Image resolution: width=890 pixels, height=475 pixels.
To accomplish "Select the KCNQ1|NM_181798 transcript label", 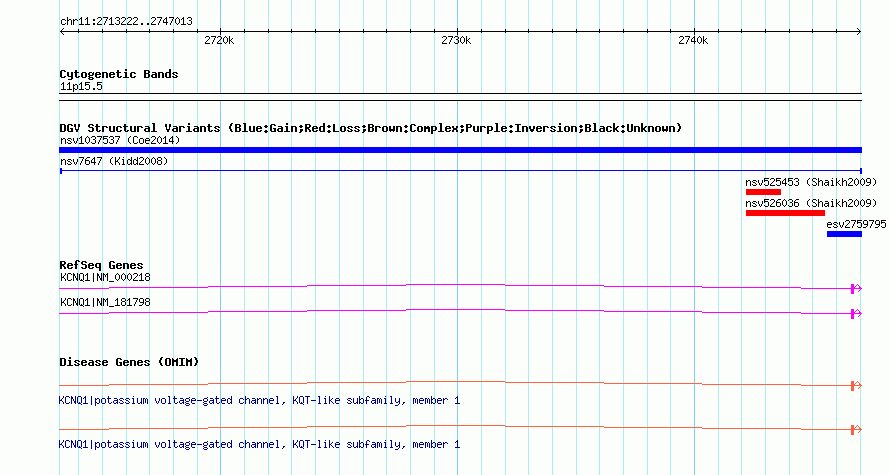I will click(105, 302).
